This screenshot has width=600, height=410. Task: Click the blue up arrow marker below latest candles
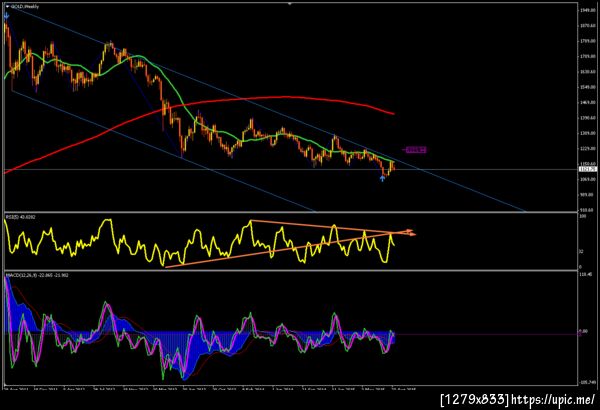tap(382, 178)
